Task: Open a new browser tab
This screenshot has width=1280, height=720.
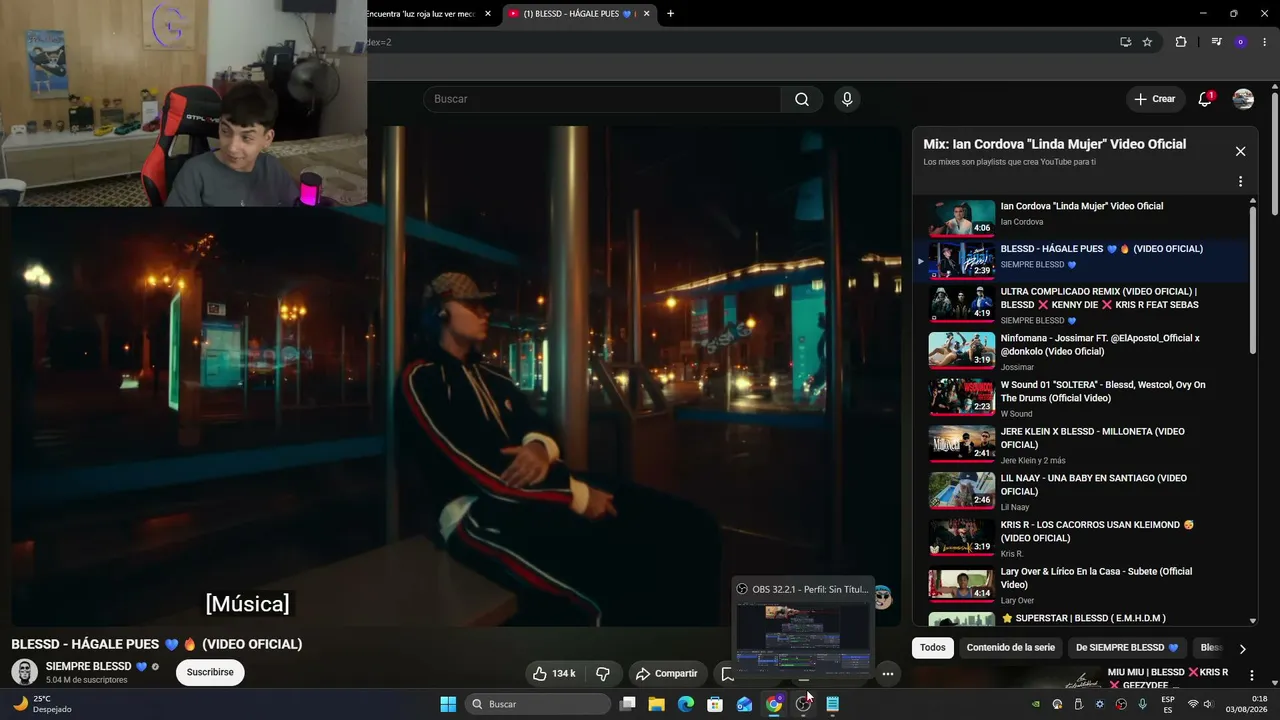Action: click(x=670, y=14)
